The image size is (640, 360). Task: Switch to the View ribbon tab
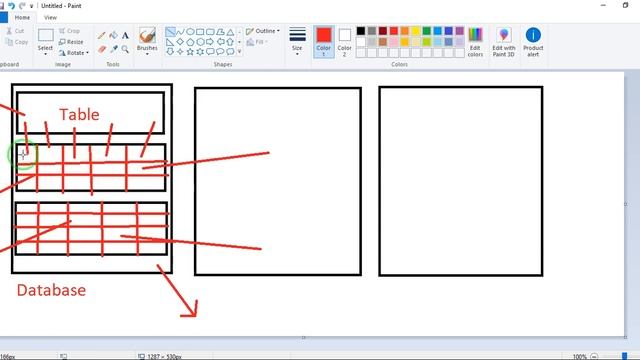(x=50, y=18)
